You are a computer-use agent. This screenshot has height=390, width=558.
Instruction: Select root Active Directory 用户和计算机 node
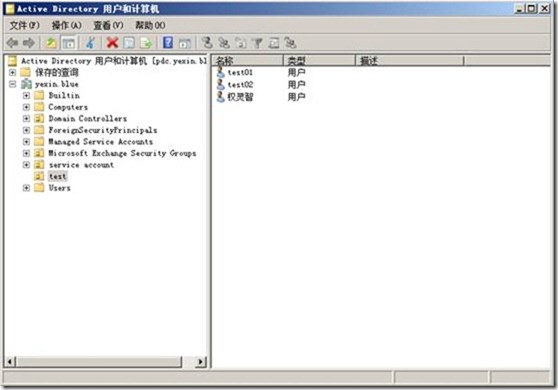[x=114, y=61]
